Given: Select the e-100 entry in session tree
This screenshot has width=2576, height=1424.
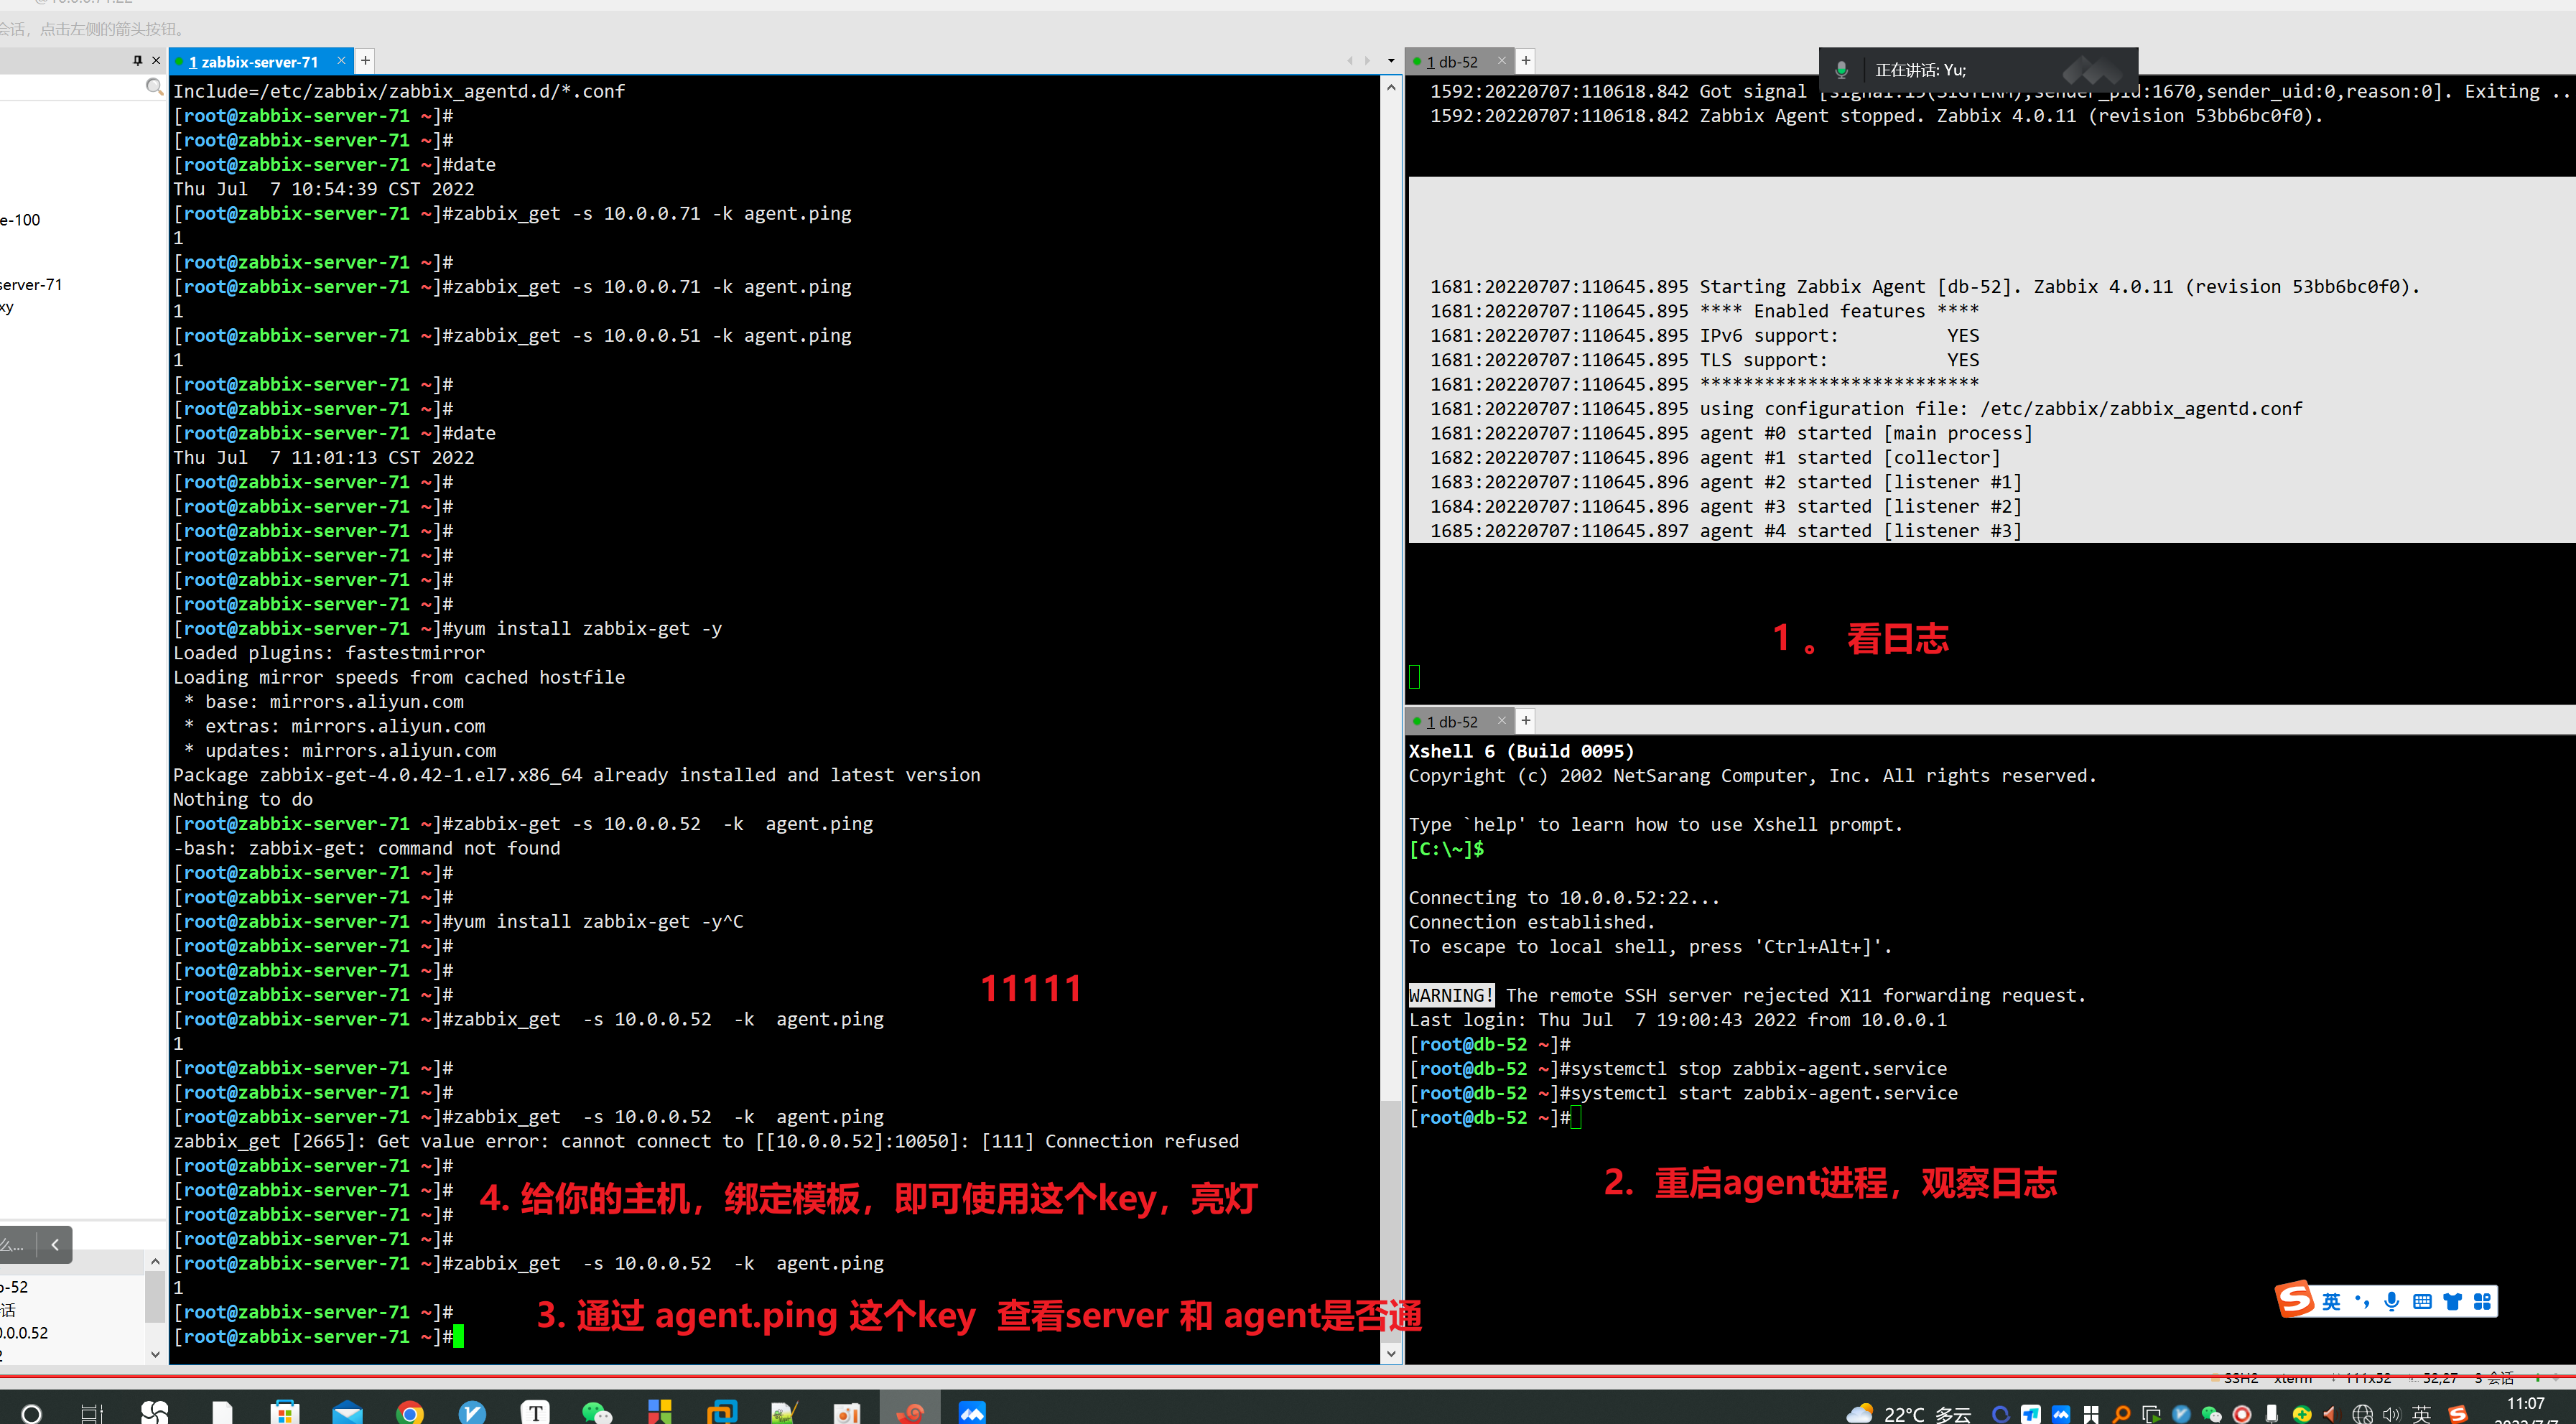Looking at the screenshot, I should pyautogui.click(x=20, y=220).
